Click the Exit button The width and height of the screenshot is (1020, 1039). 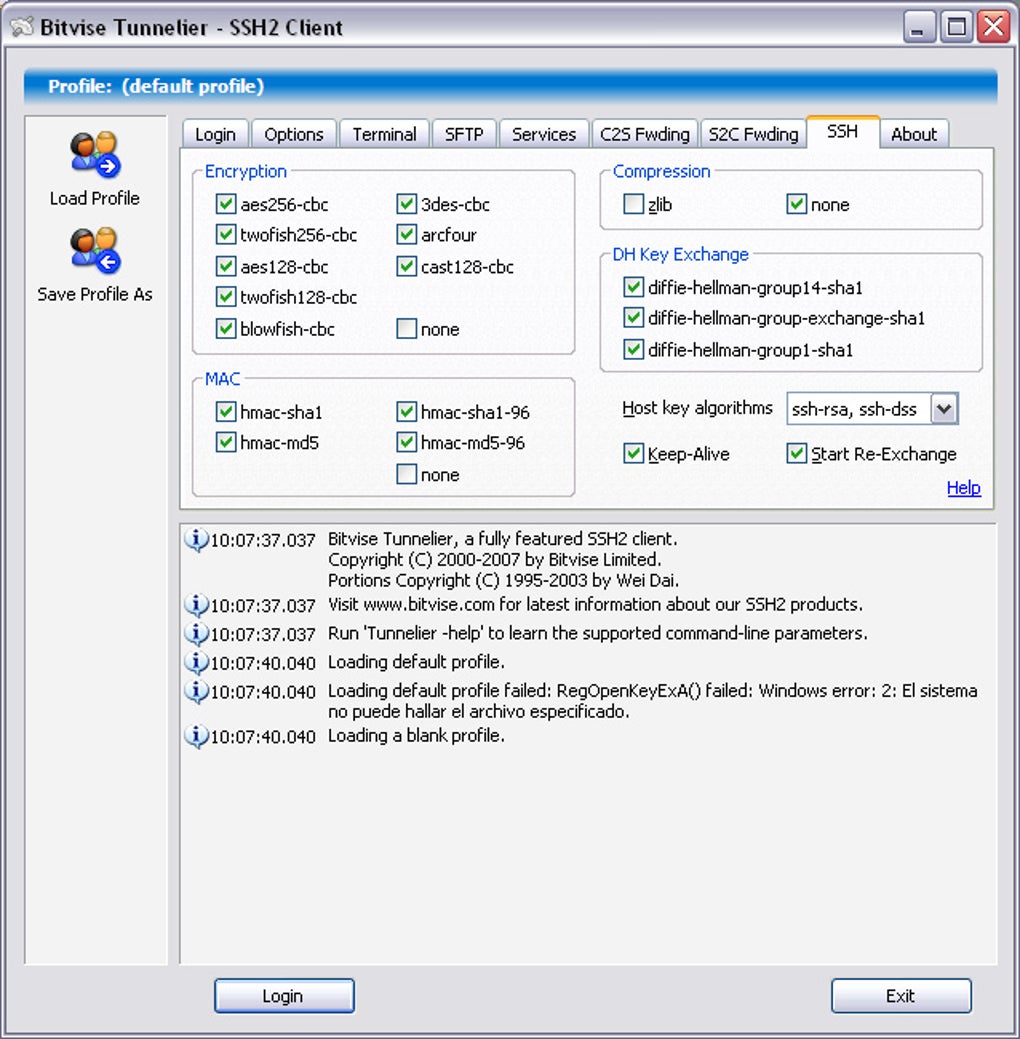click(901, 996)
